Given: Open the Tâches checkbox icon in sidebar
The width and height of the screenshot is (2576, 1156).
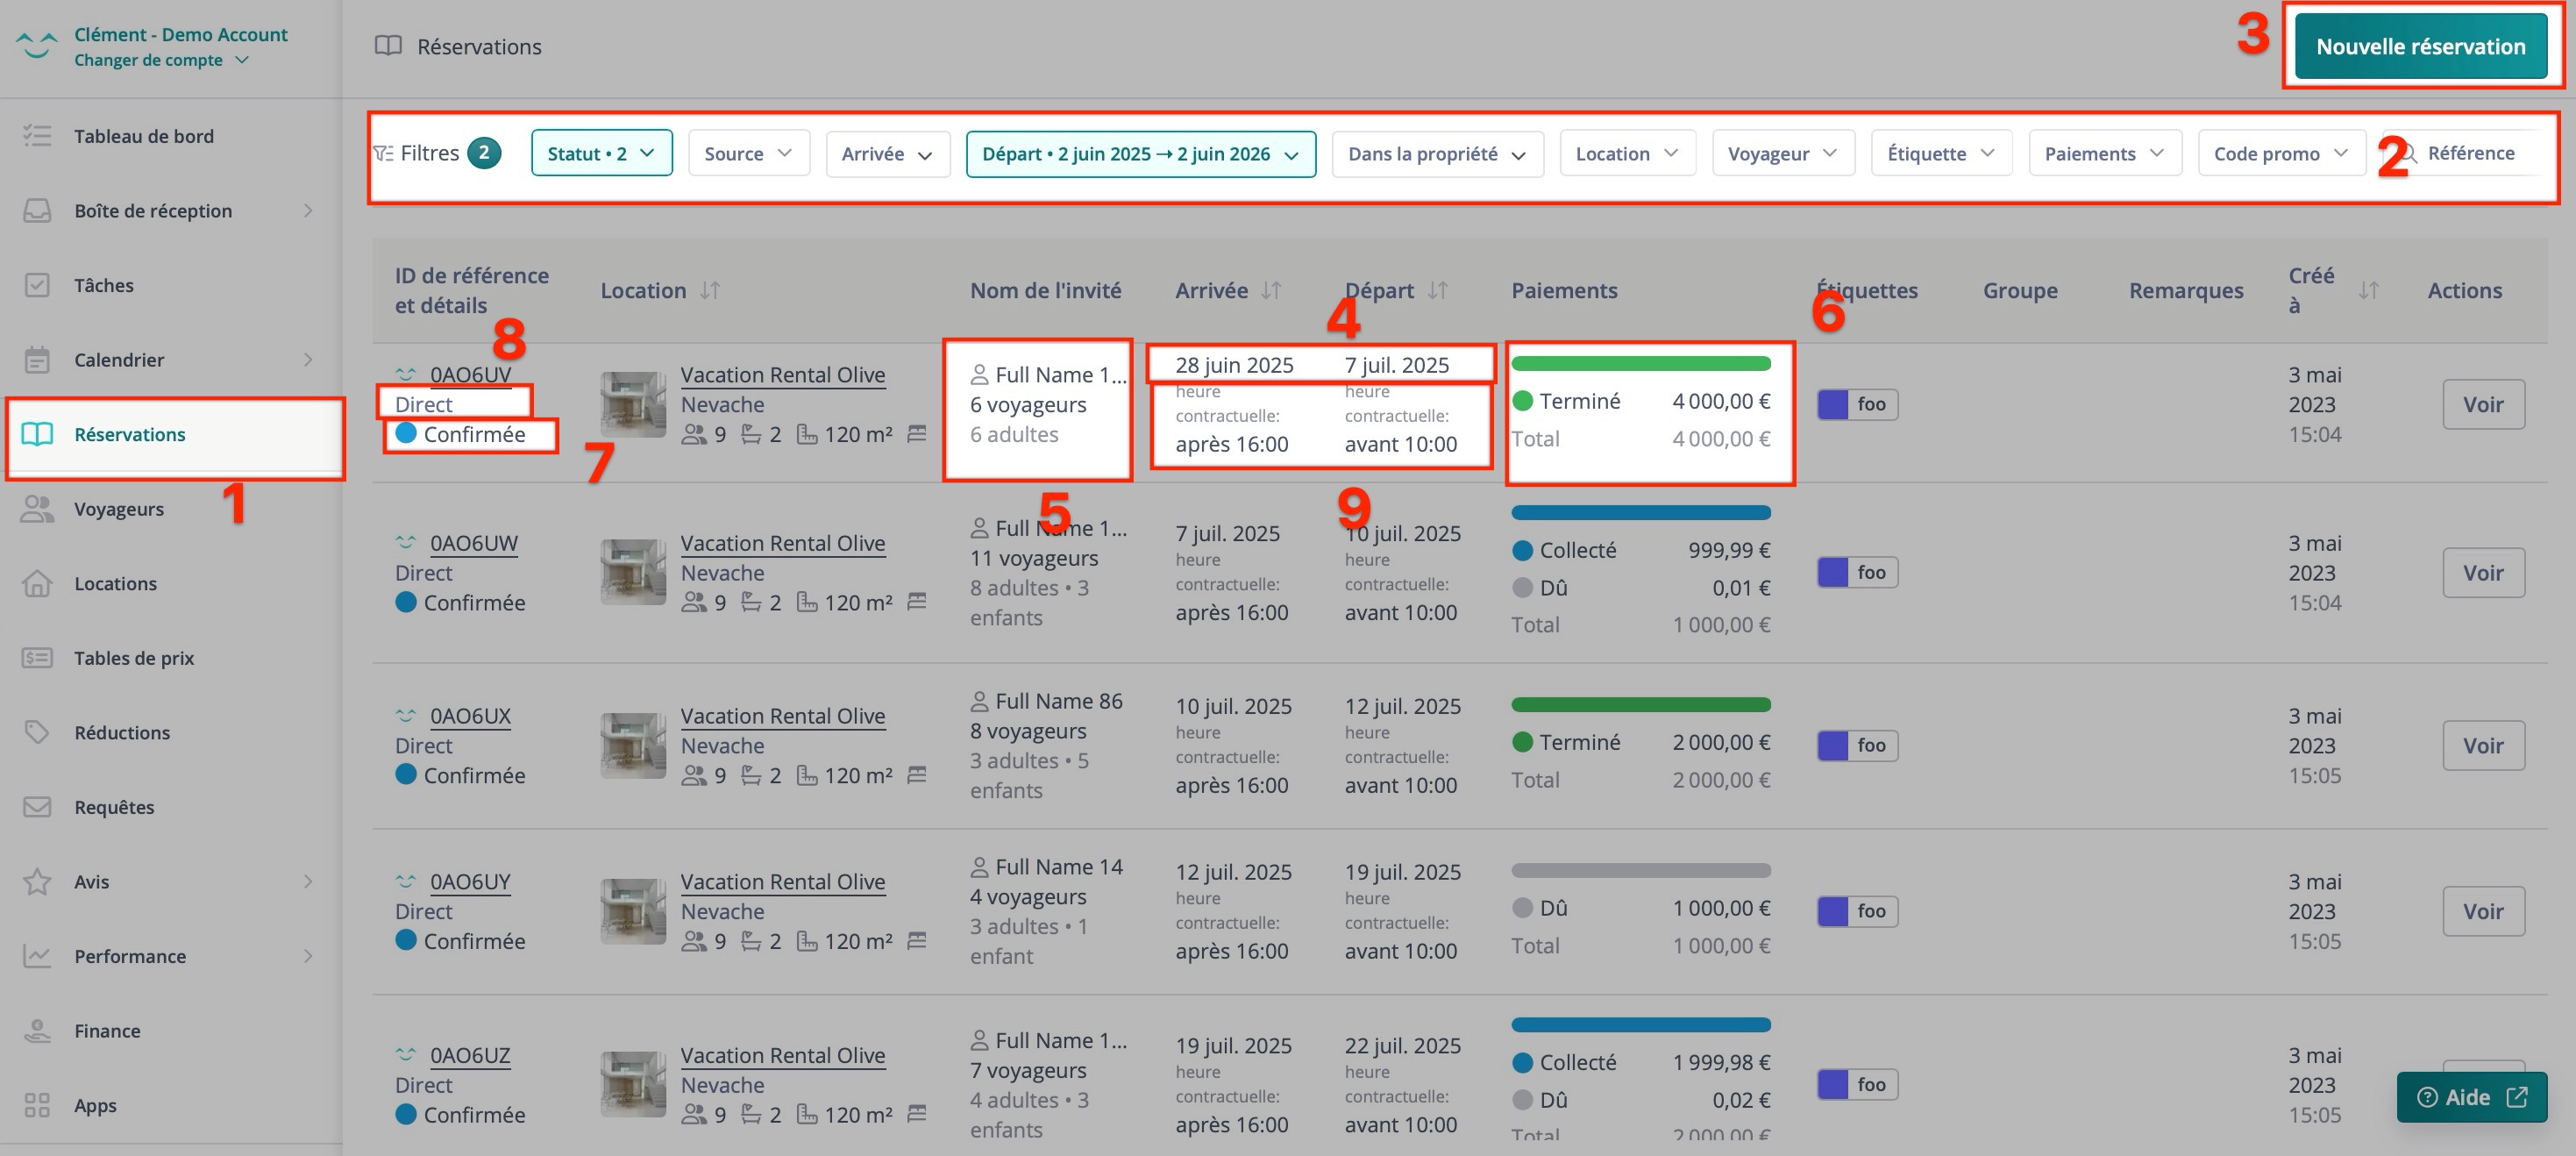Looking at the screenshot, I should [x=37, y=285].
